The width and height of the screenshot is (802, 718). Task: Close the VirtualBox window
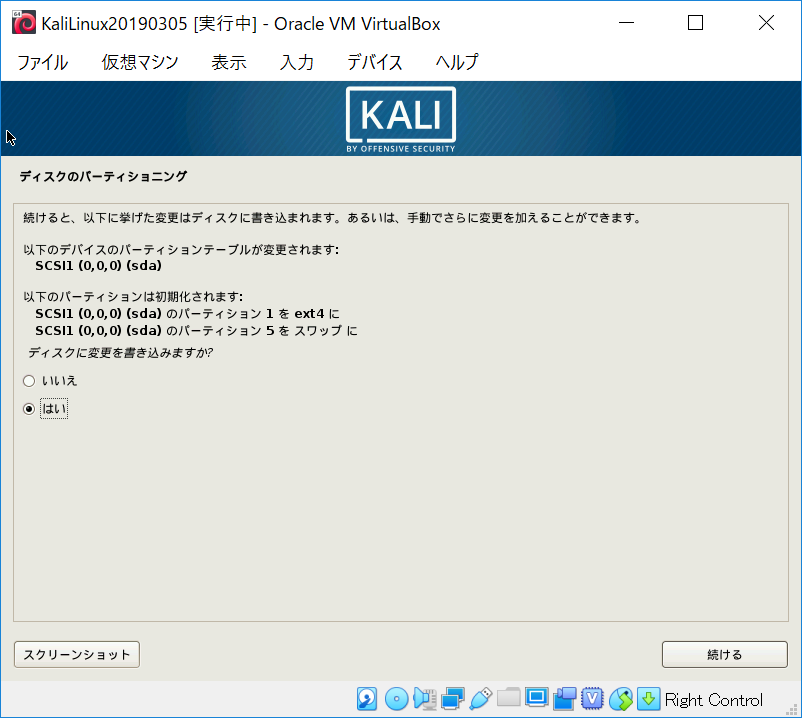pyautogui.click(x=766, y=23)
